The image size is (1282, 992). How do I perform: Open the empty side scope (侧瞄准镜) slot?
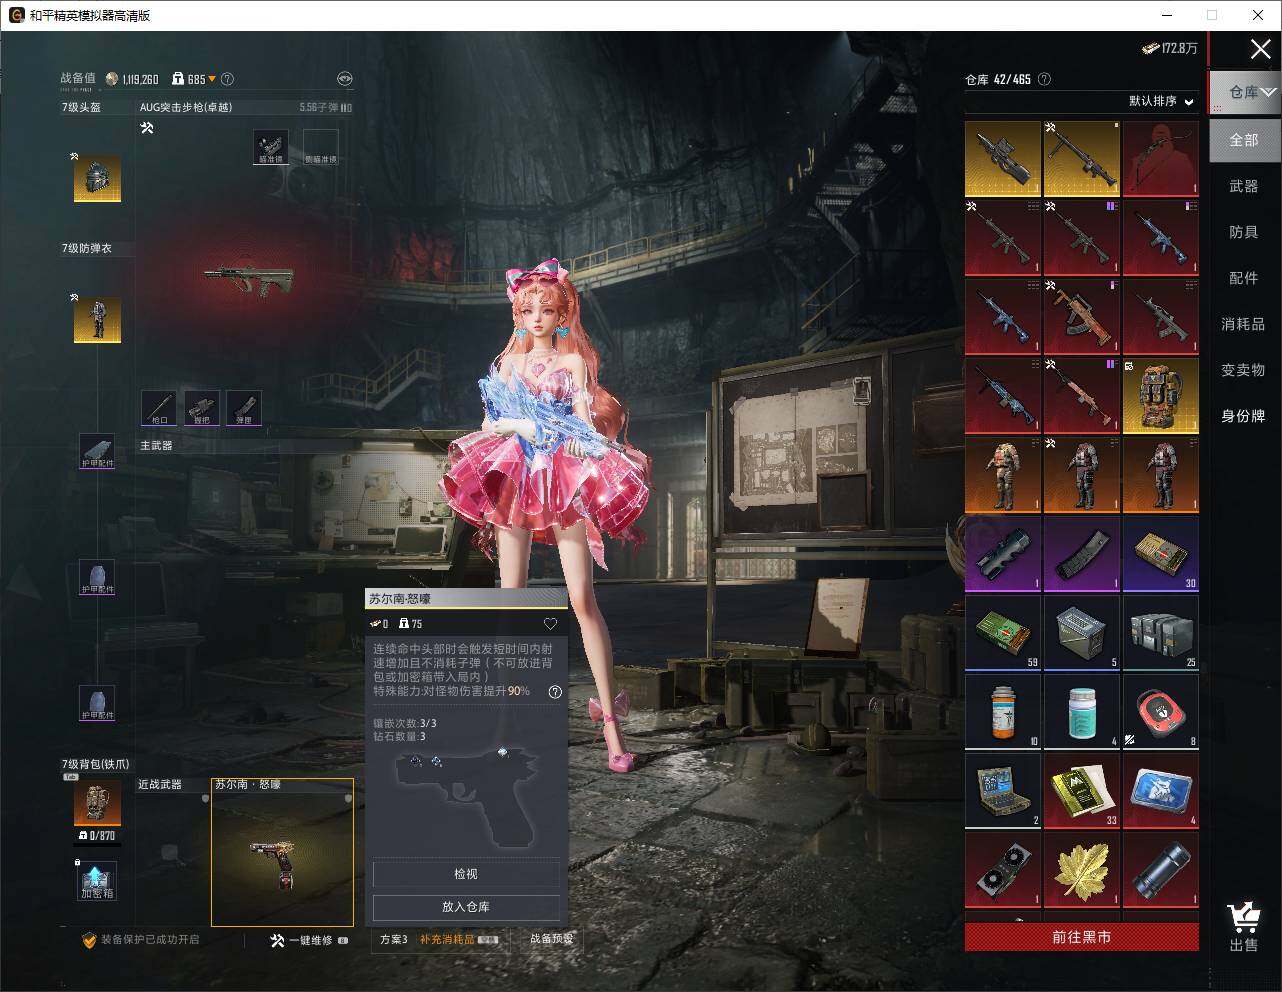(x=321, y=146)
